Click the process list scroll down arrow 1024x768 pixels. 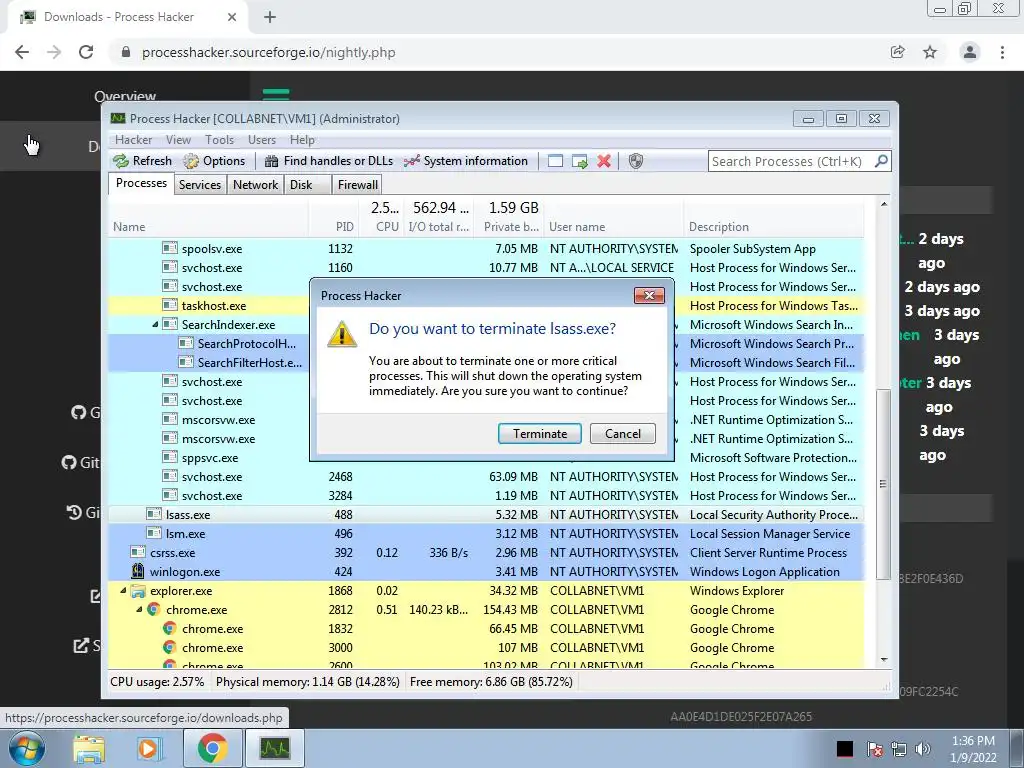point(884,660)
